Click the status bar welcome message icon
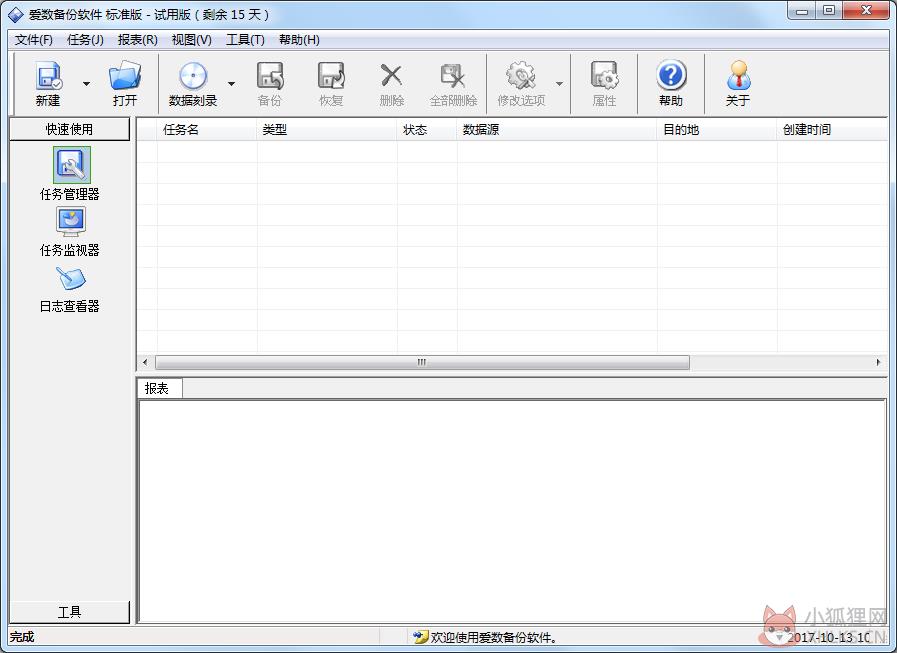897x653 pixels. (420, 637)
